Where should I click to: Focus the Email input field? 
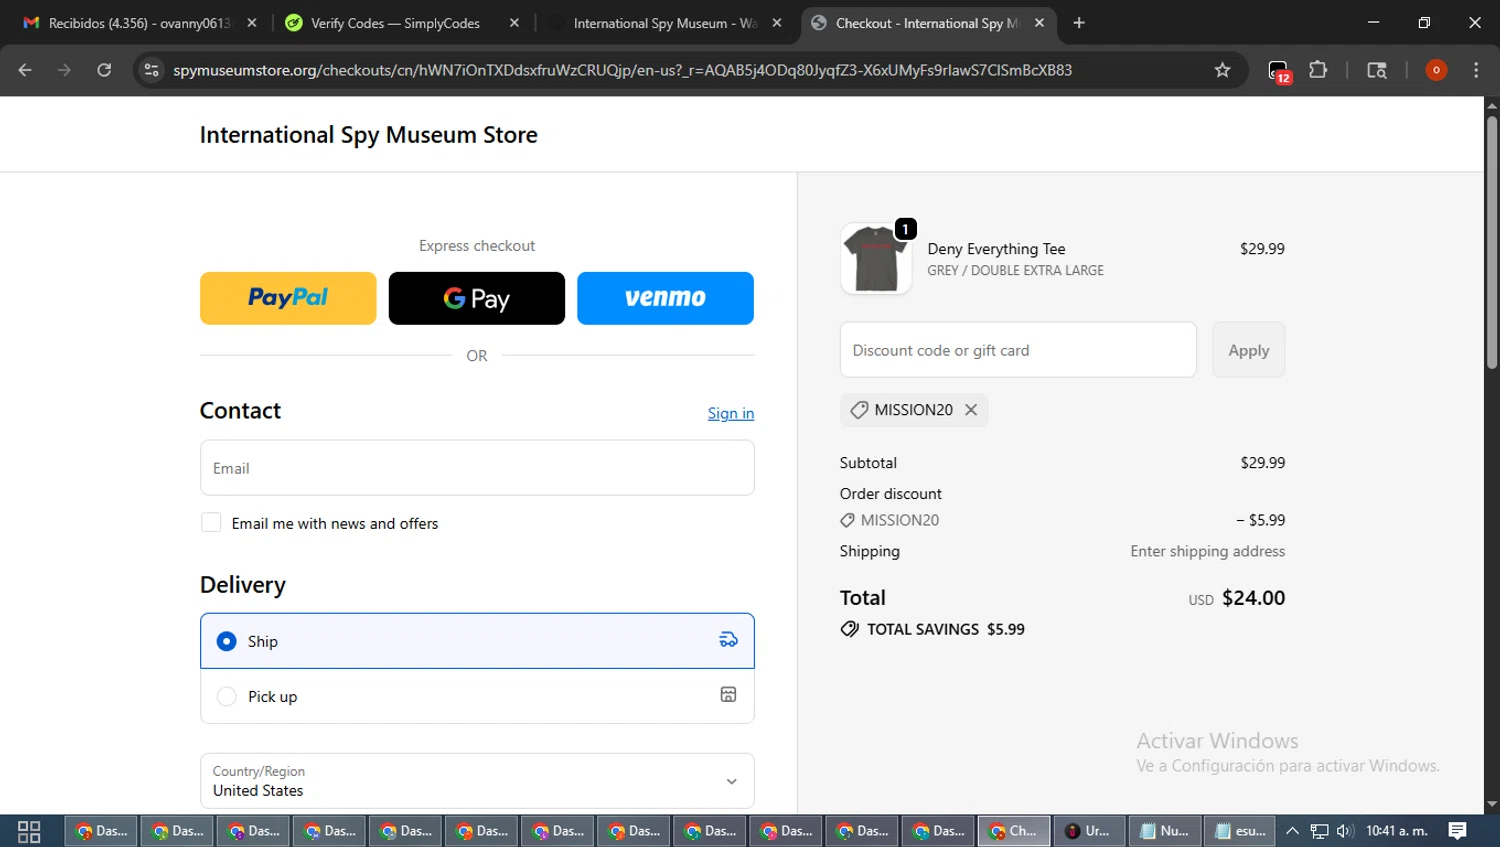click(477, 468)
